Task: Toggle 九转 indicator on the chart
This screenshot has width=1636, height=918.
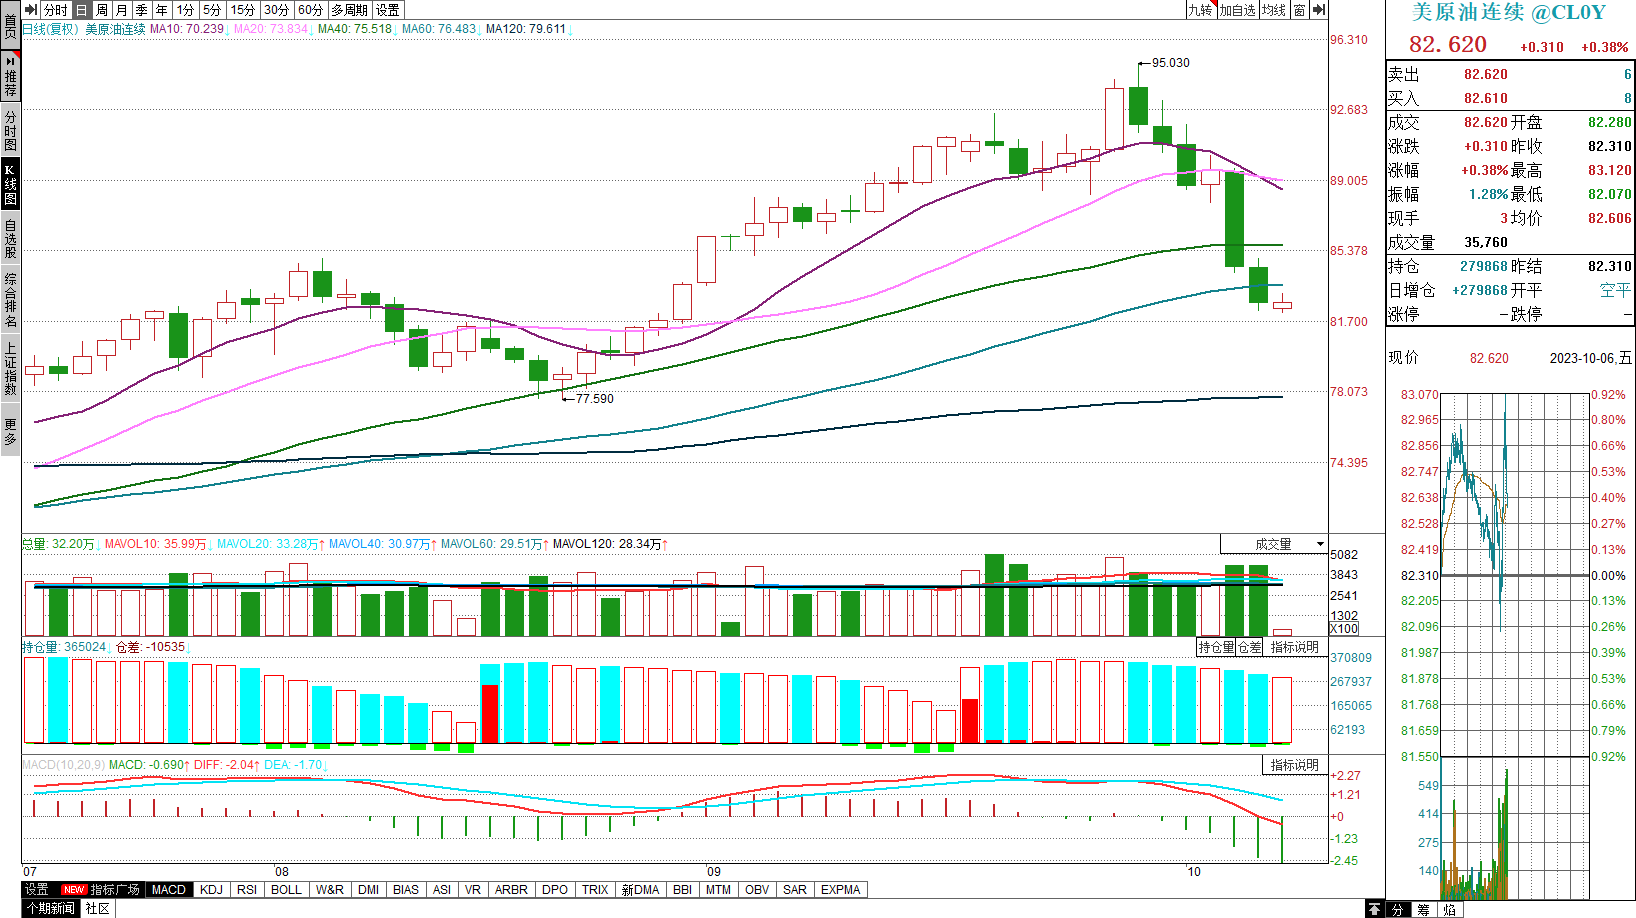Action: coord(1200,10)
